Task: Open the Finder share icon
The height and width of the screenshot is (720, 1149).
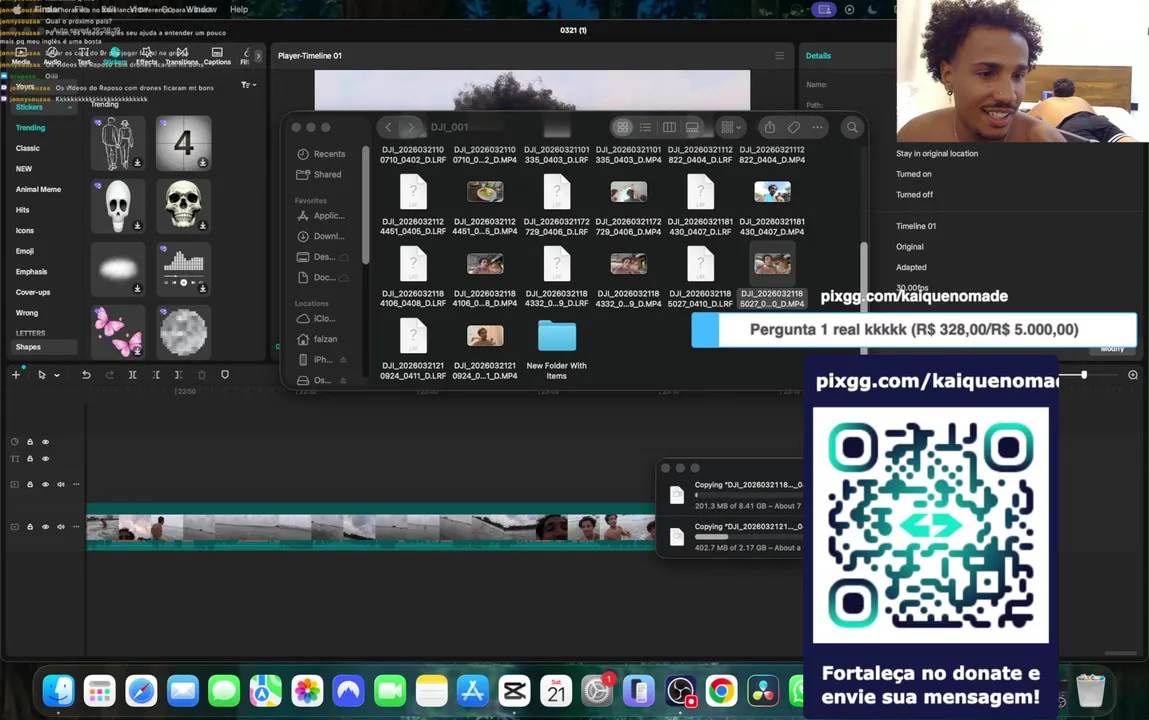Action: coord(769,127)
